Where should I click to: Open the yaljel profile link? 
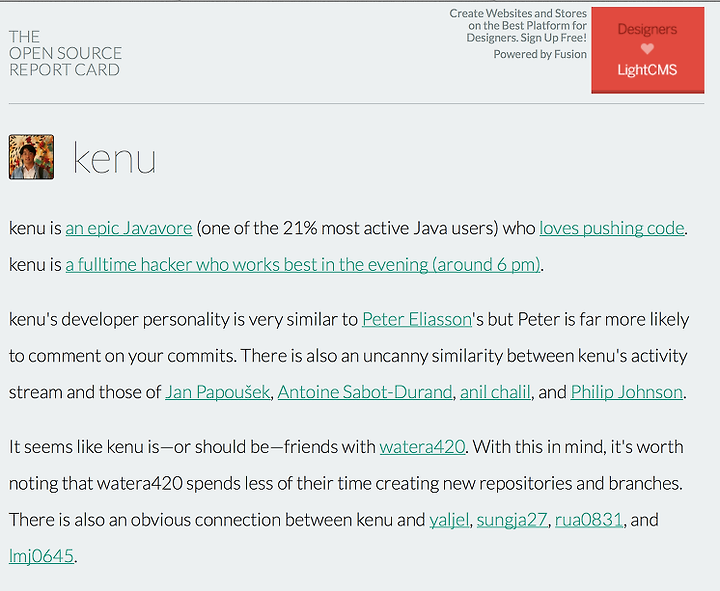(449, 520)
